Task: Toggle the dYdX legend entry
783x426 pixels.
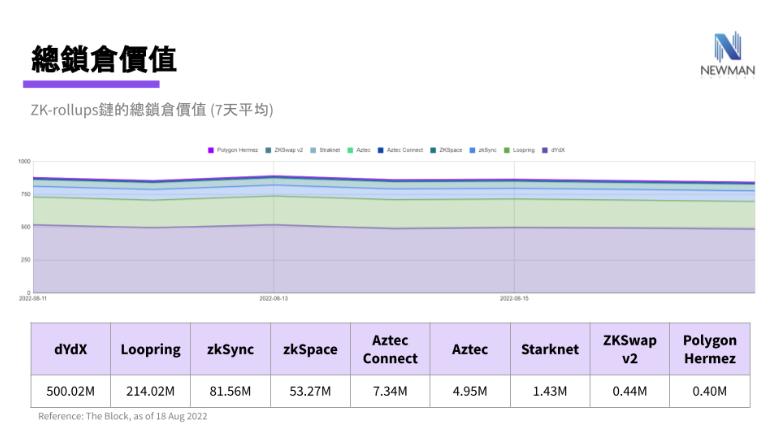Action: [545, 150]
